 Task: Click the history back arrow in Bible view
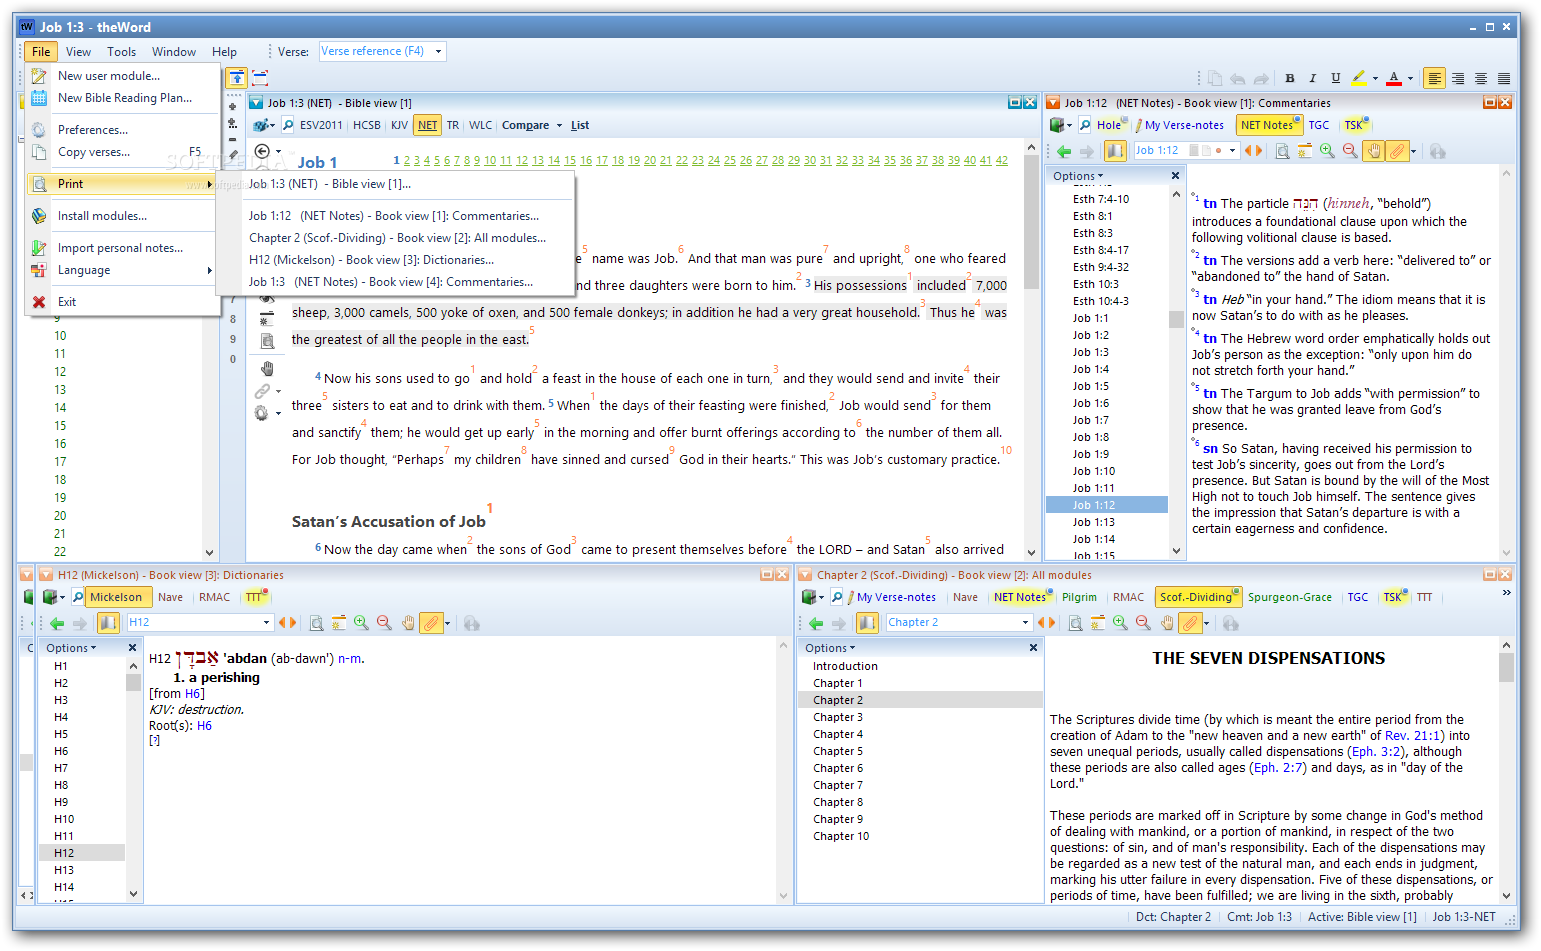[262, 151]
